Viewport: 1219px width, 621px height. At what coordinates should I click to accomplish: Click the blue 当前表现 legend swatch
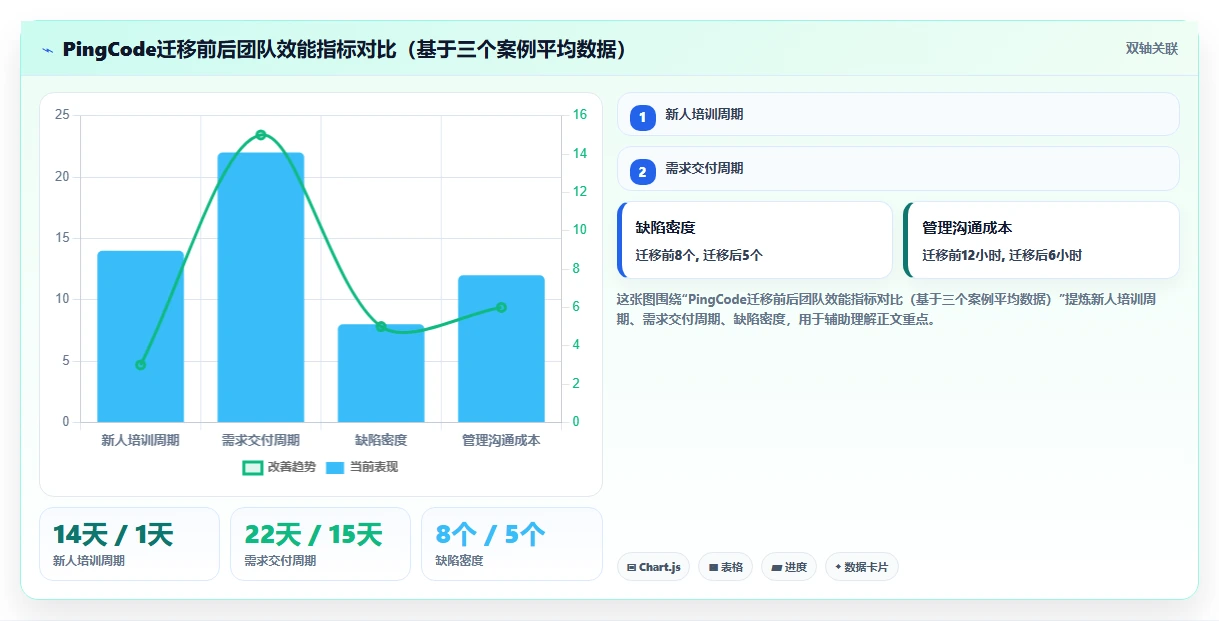(335, 467)
